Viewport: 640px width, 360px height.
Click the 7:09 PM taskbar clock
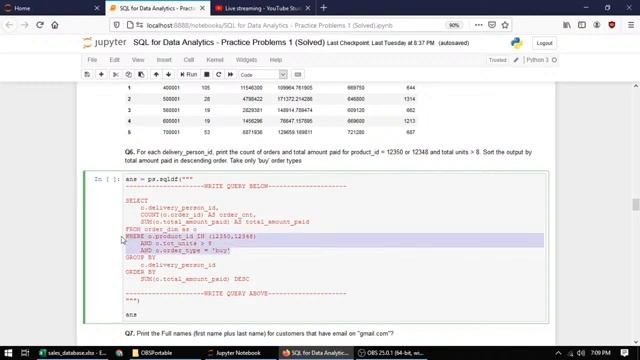pyautogui.click(x=600, y=353)
